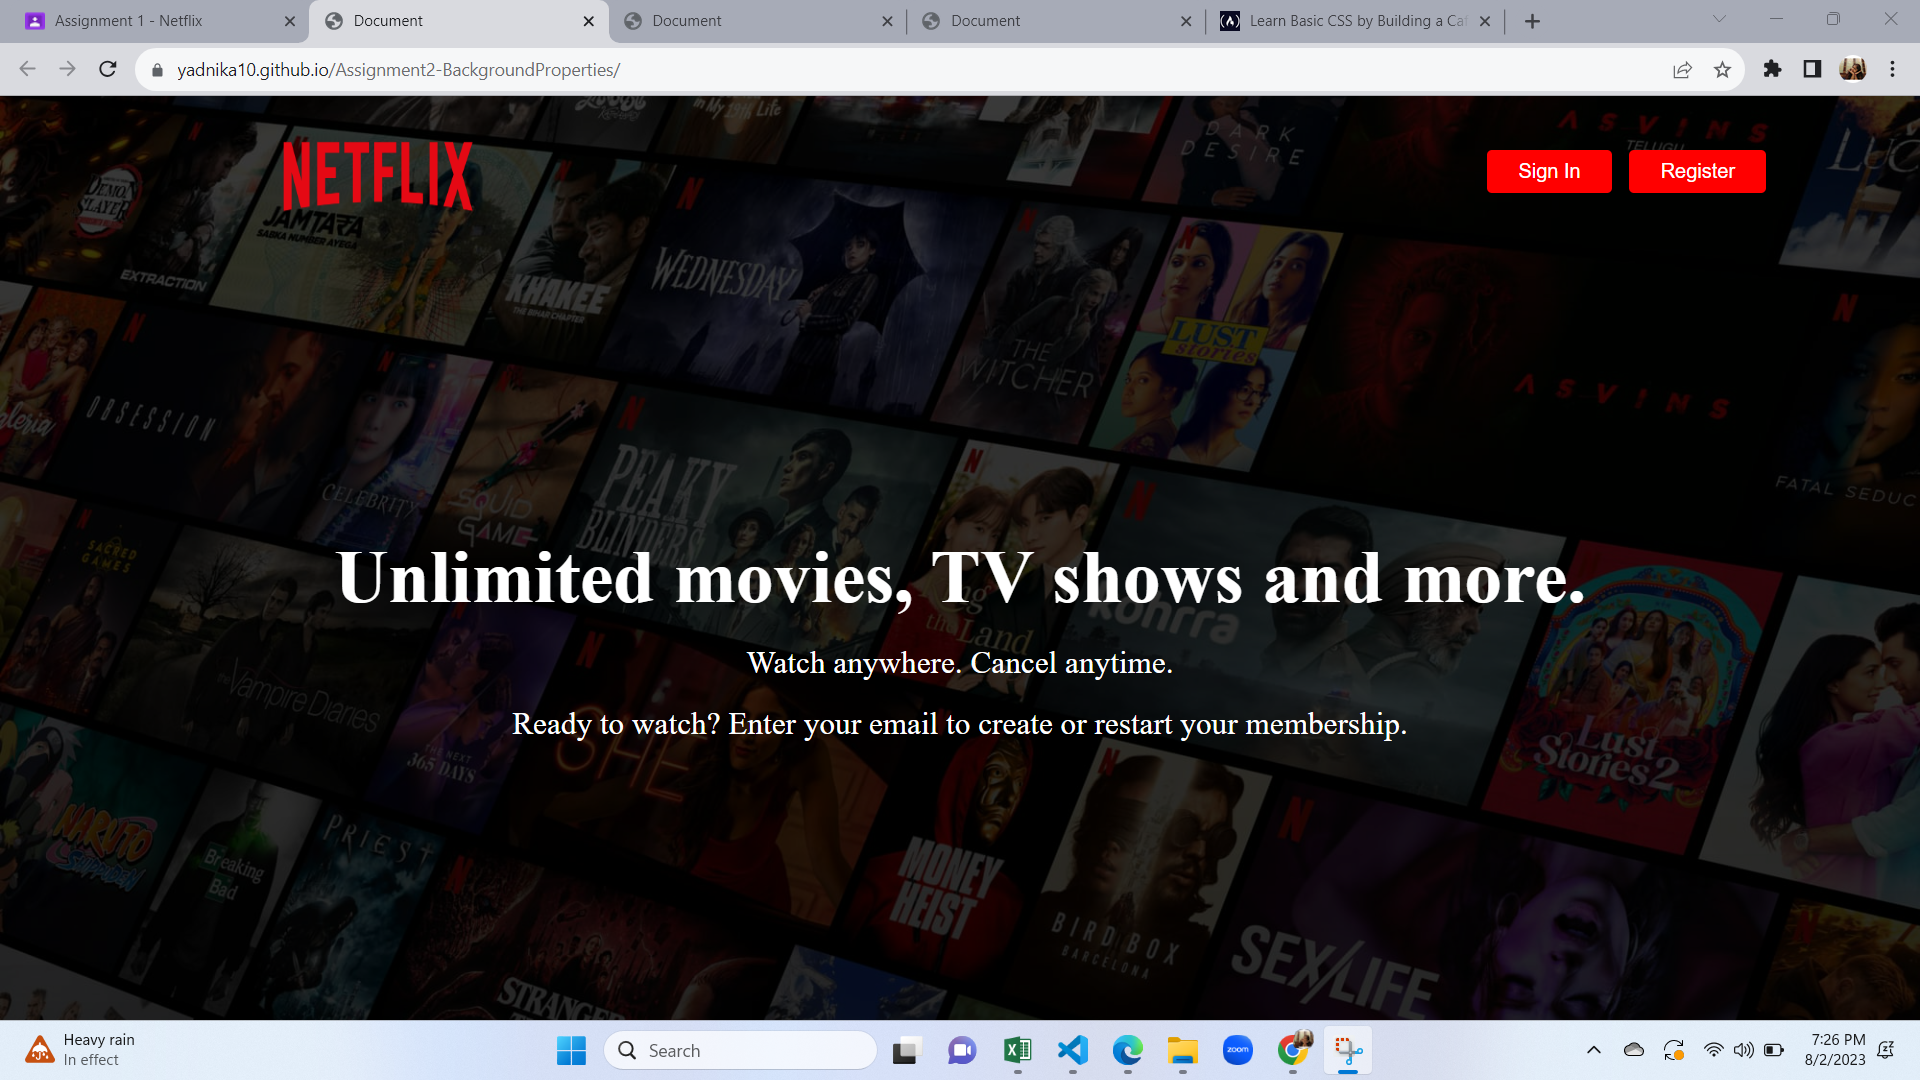The width and height of the screenshot is (1920, 1080).
Task: Click the Chrome profile avatar
Action: [1852, 69]
